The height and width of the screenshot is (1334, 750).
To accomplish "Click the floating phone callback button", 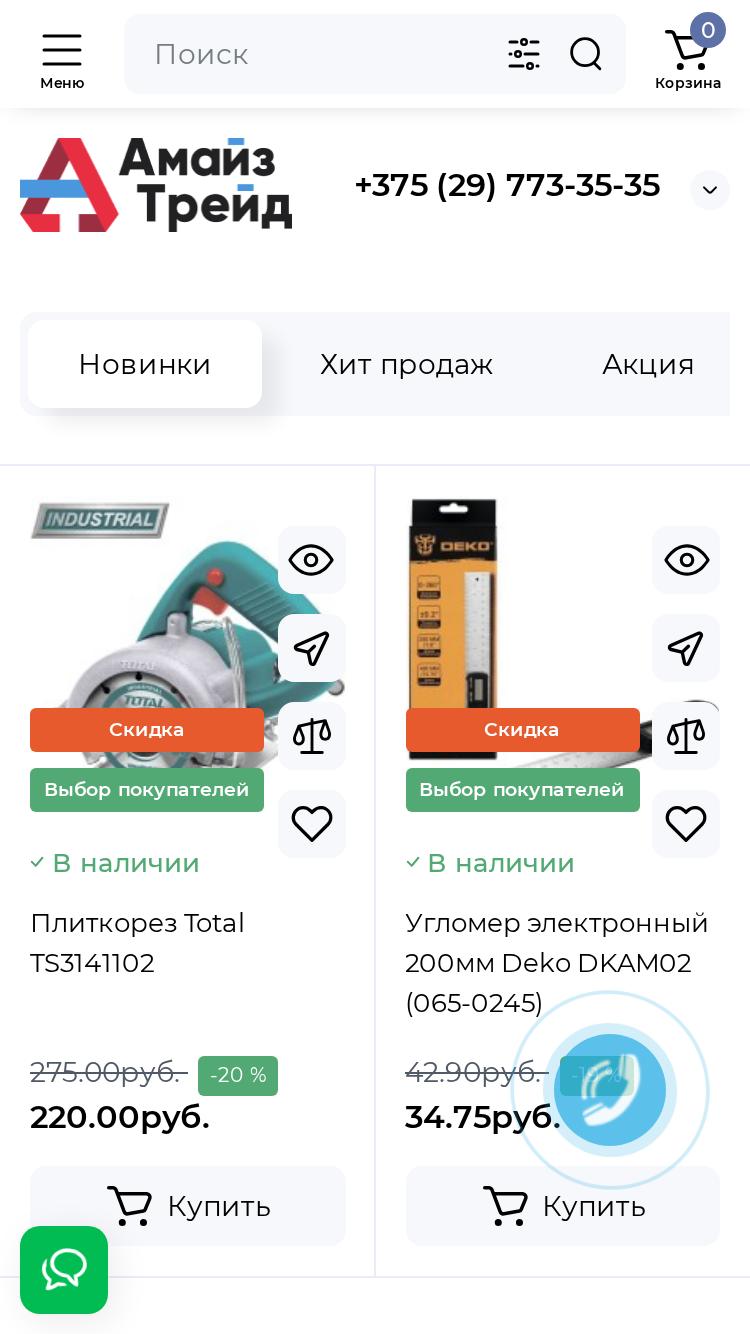I will [x=610, y=1090].
